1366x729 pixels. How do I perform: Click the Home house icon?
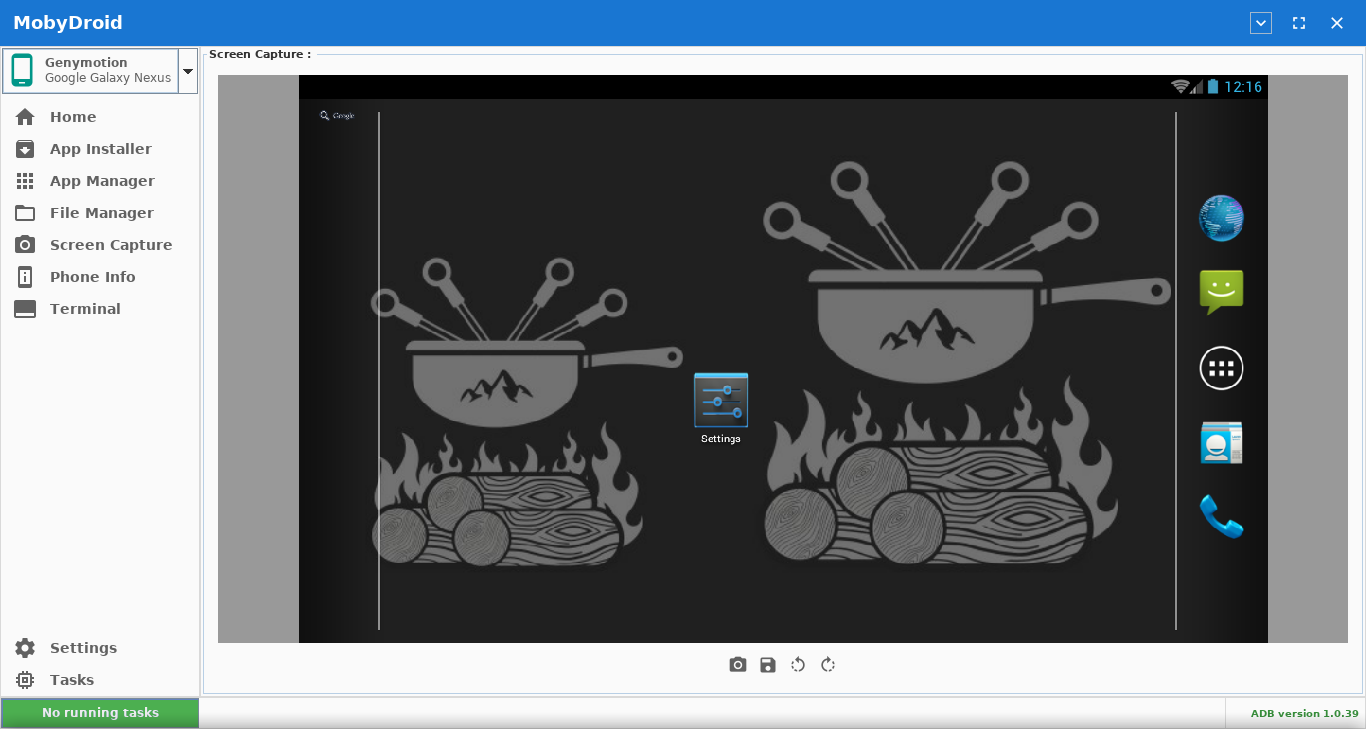point(25,117)
